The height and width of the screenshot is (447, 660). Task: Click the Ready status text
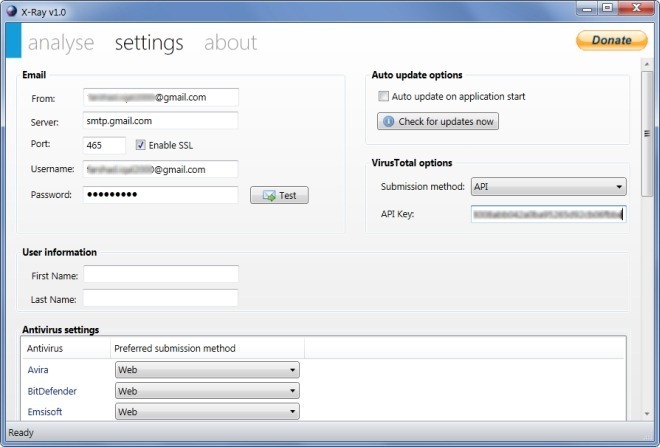click(21, 433)
